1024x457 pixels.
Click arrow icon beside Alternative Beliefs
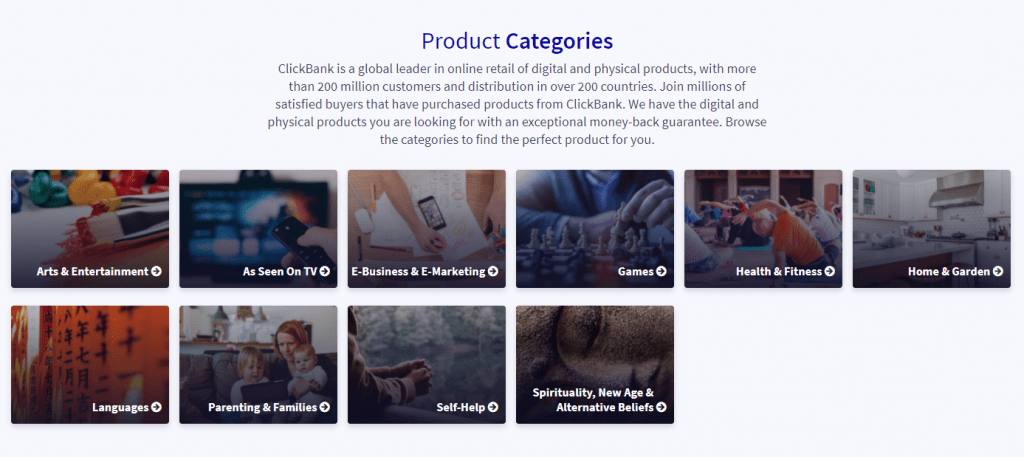click(661, 408)
